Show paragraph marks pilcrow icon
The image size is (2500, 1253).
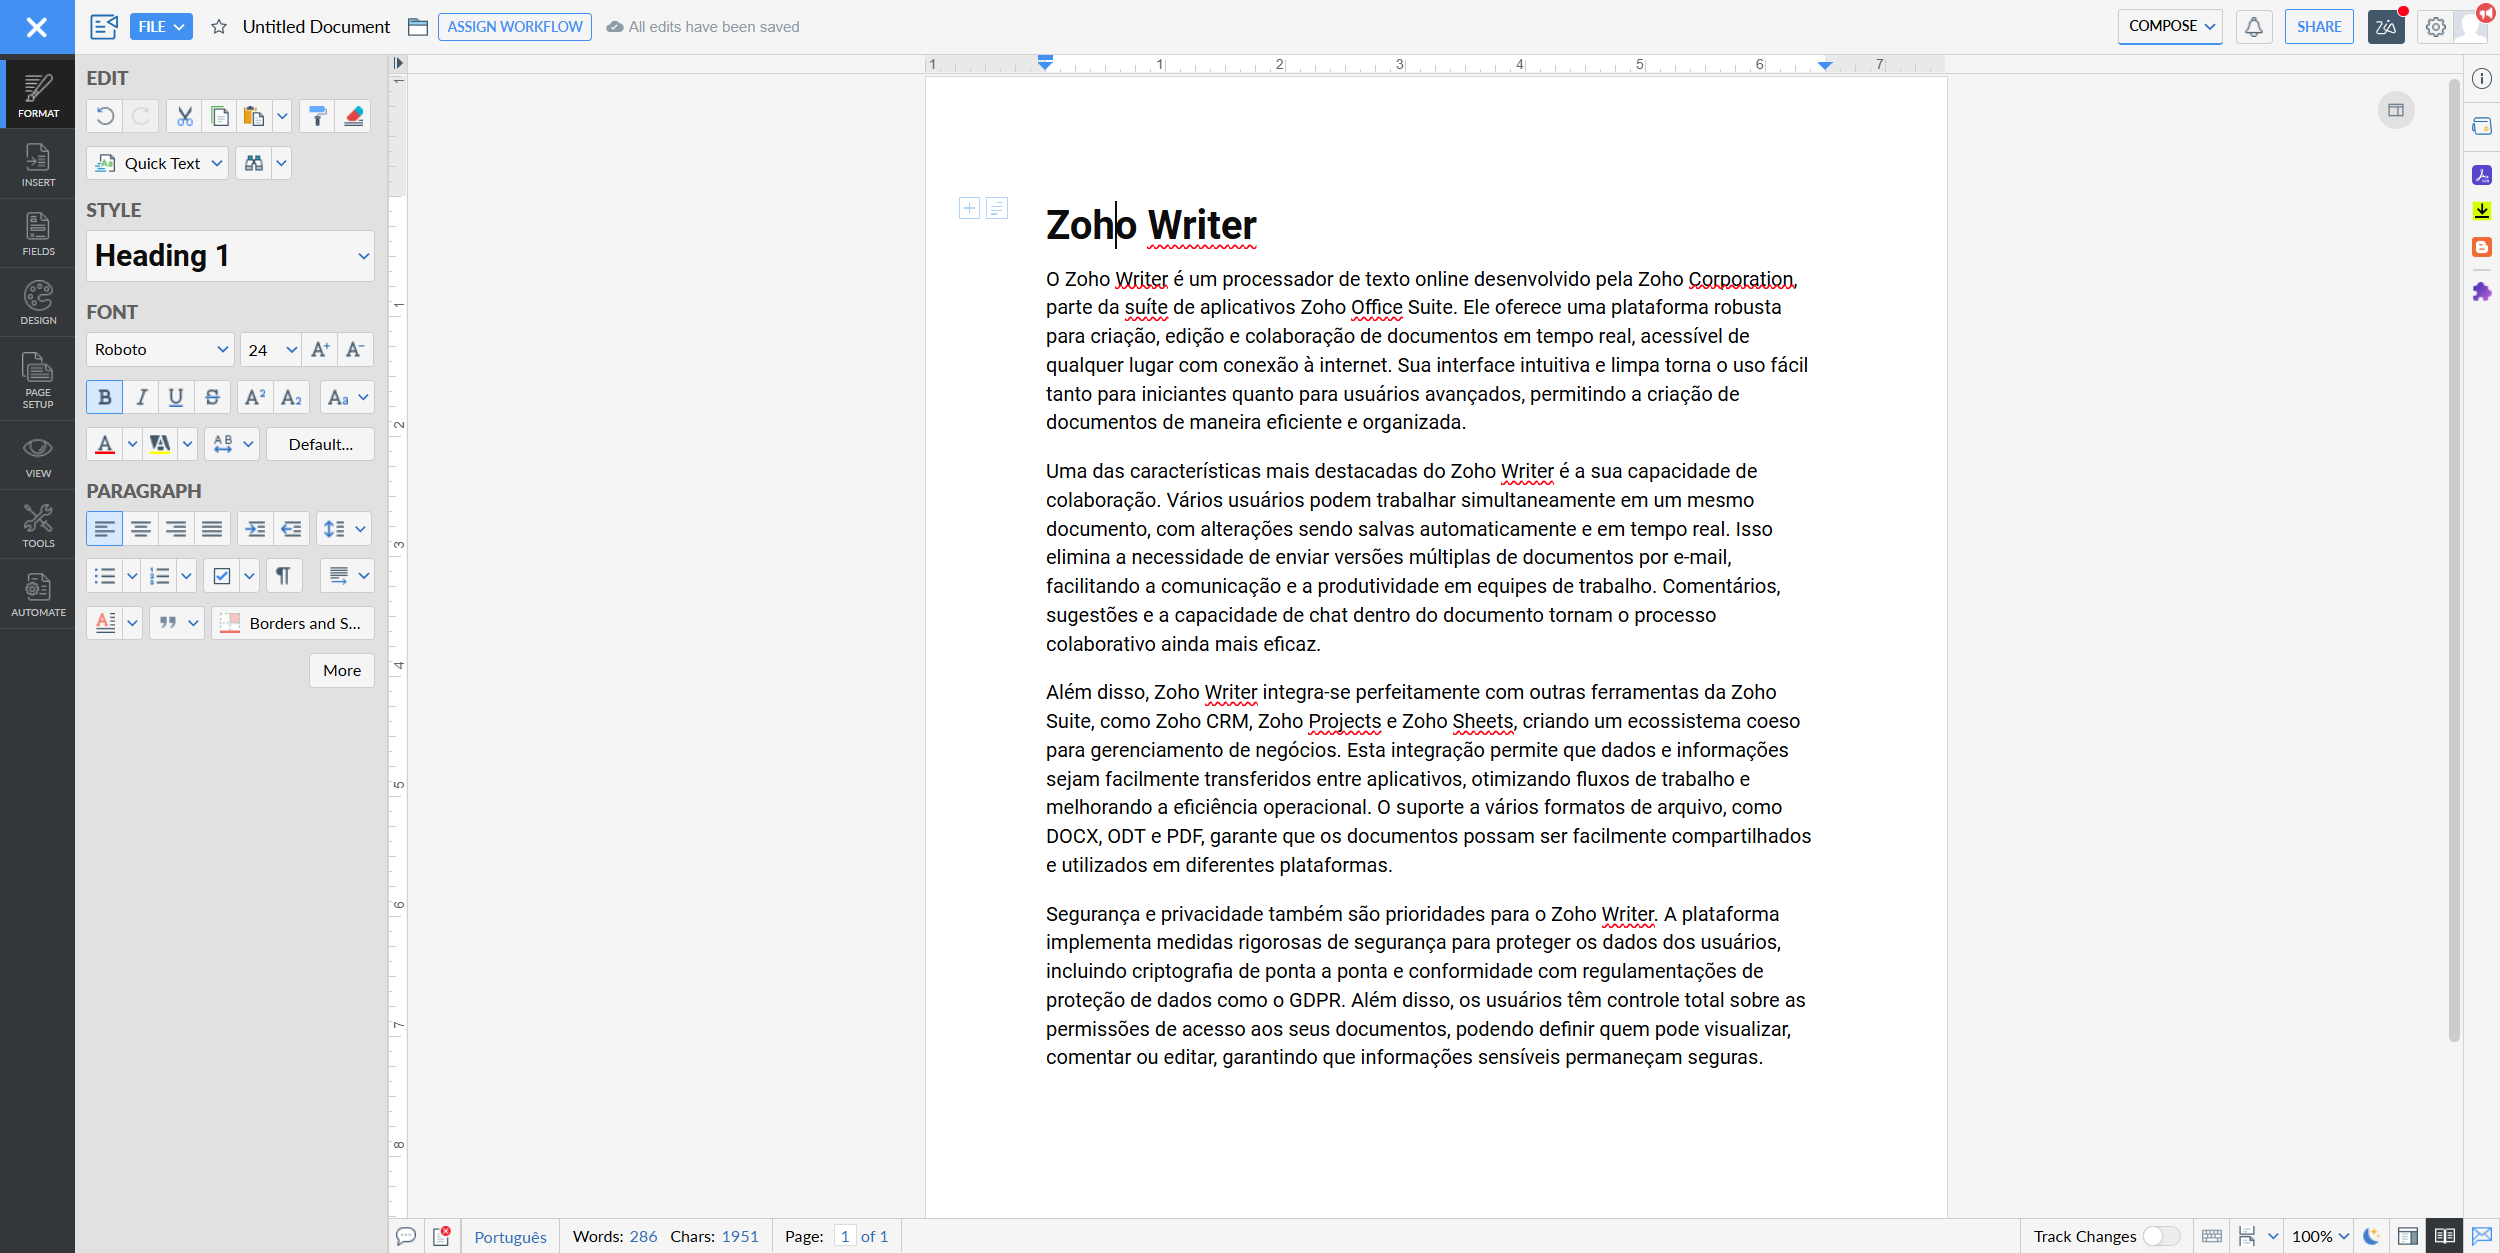pos(283,575)
